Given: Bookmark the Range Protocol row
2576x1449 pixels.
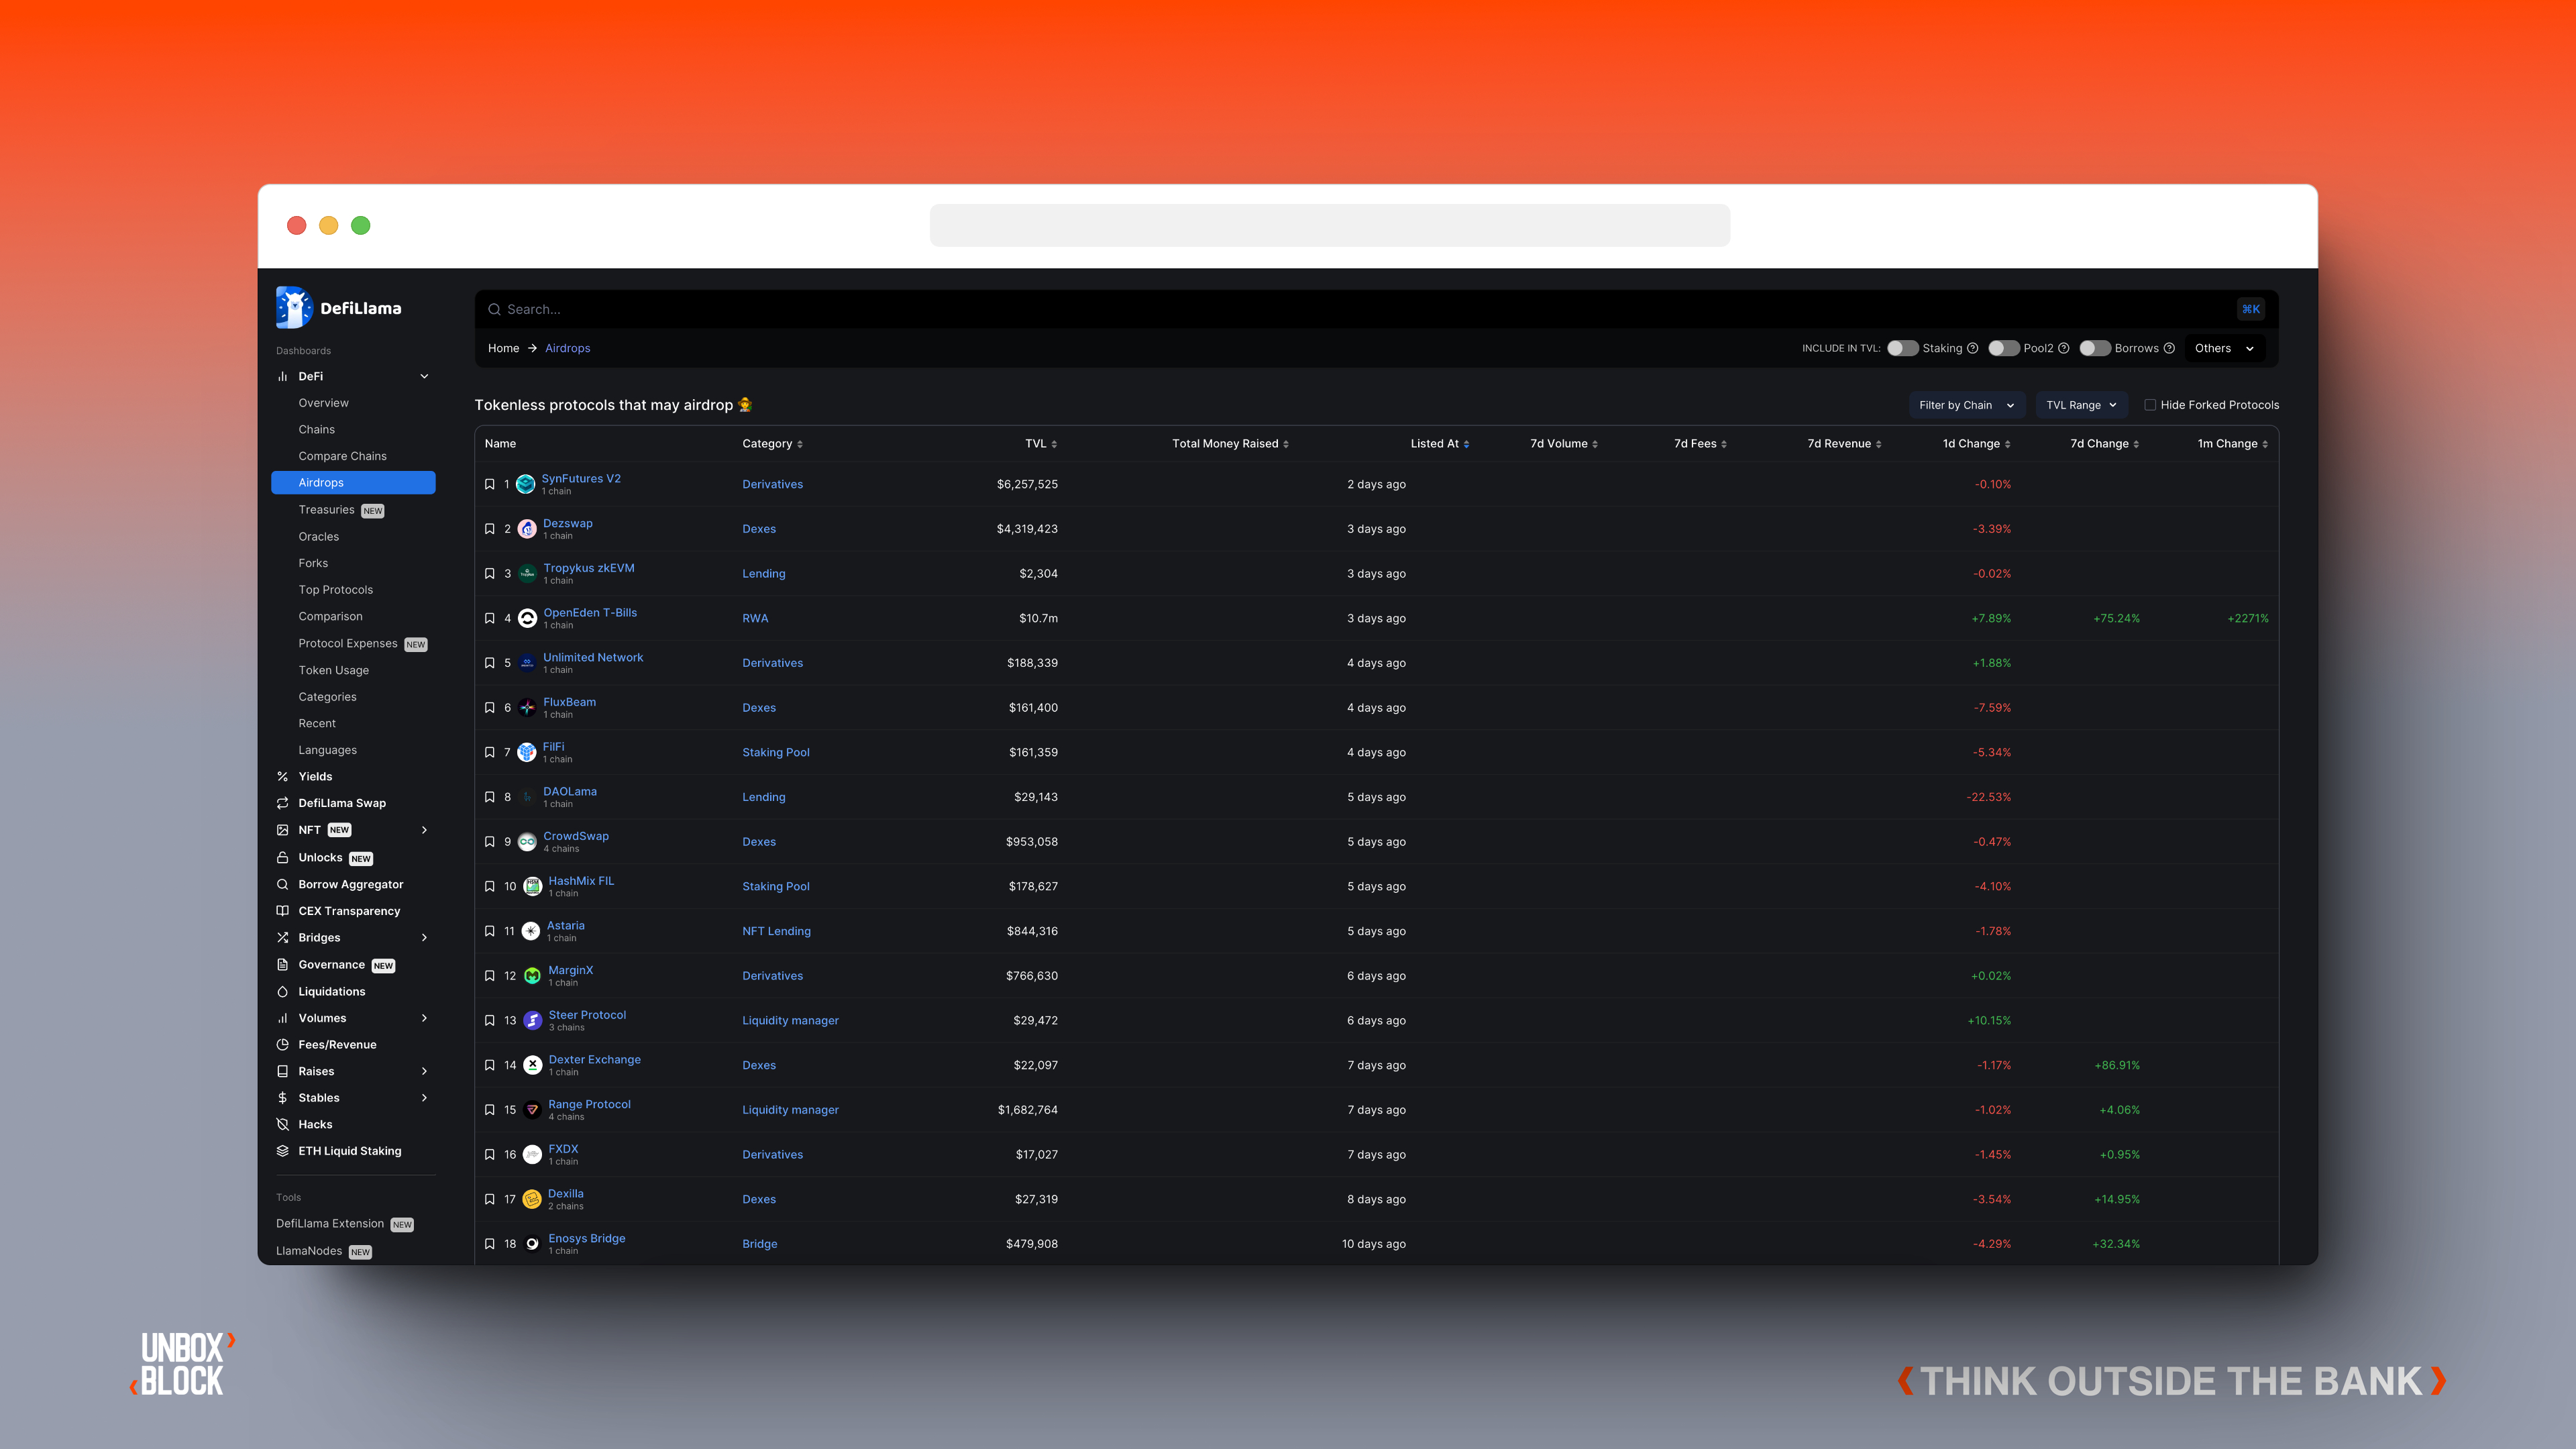Looking at the screenshot, I should [490, 1110].
